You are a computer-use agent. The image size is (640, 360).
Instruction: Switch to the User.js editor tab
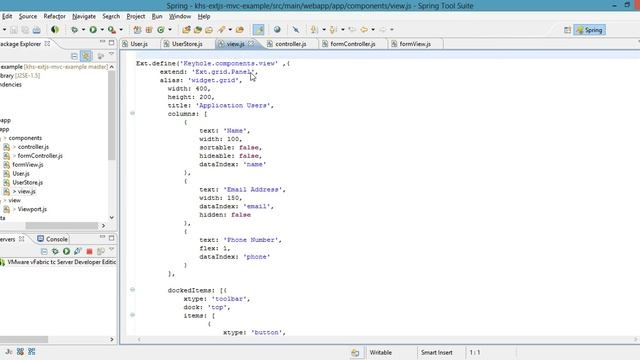pyautogui.click(x=139, y=44)
